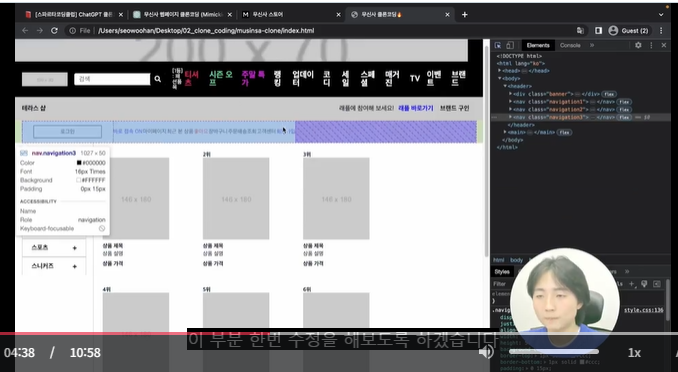678x372 pixels.
Task: Open DevTools settings gear icon
Action: (638, 45)
